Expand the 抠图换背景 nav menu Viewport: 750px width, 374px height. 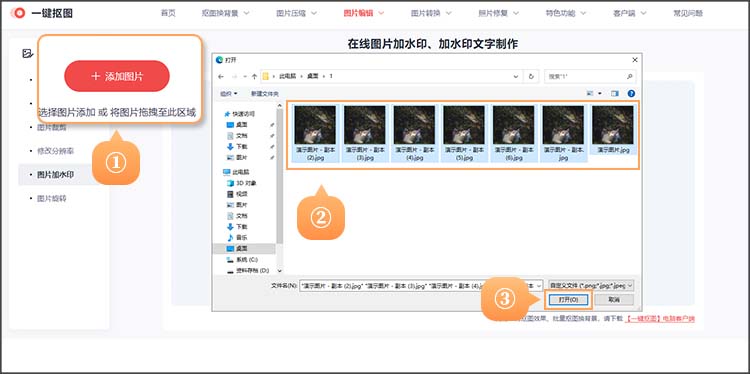[225, 13]
